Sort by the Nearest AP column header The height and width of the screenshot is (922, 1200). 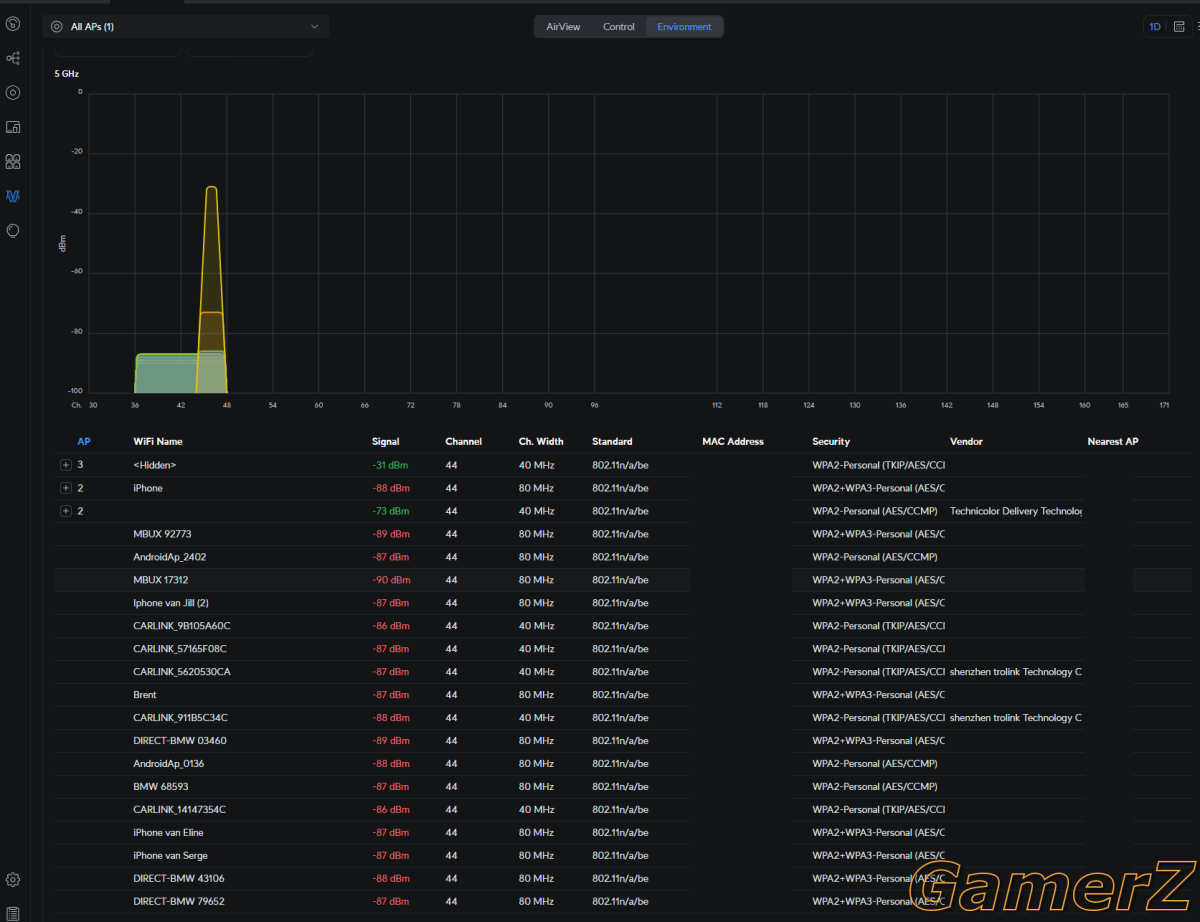click(1113, 442)
